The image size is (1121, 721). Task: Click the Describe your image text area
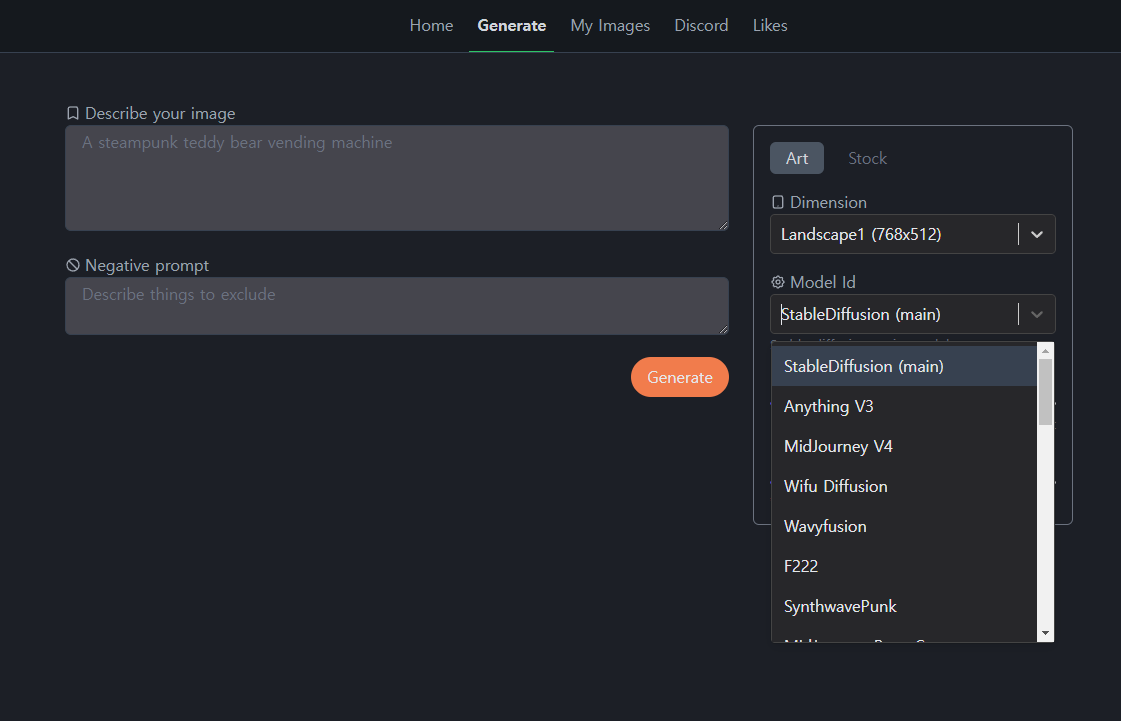click(397, 178)
